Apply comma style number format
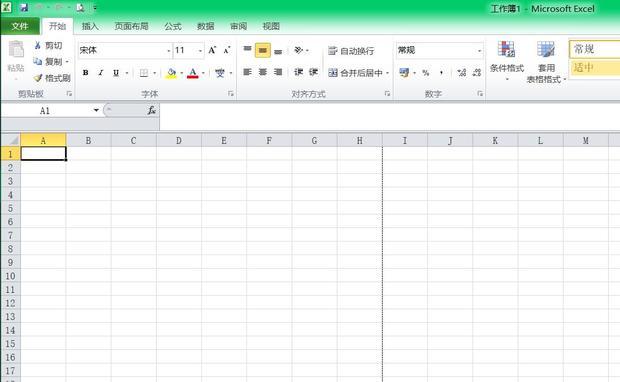The width and height of the screenshot is (620, 382). click(x=441, y=73)
